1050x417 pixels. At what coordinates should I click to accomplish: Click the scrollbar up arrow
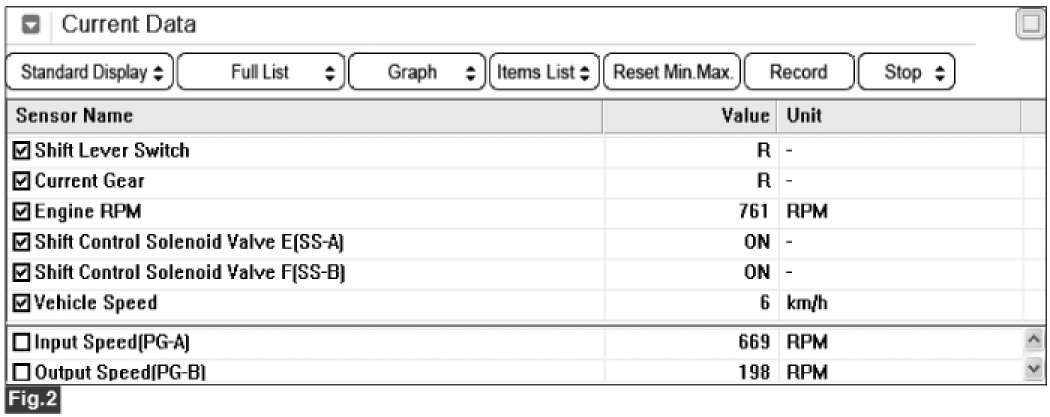(x=1035, y=341)
